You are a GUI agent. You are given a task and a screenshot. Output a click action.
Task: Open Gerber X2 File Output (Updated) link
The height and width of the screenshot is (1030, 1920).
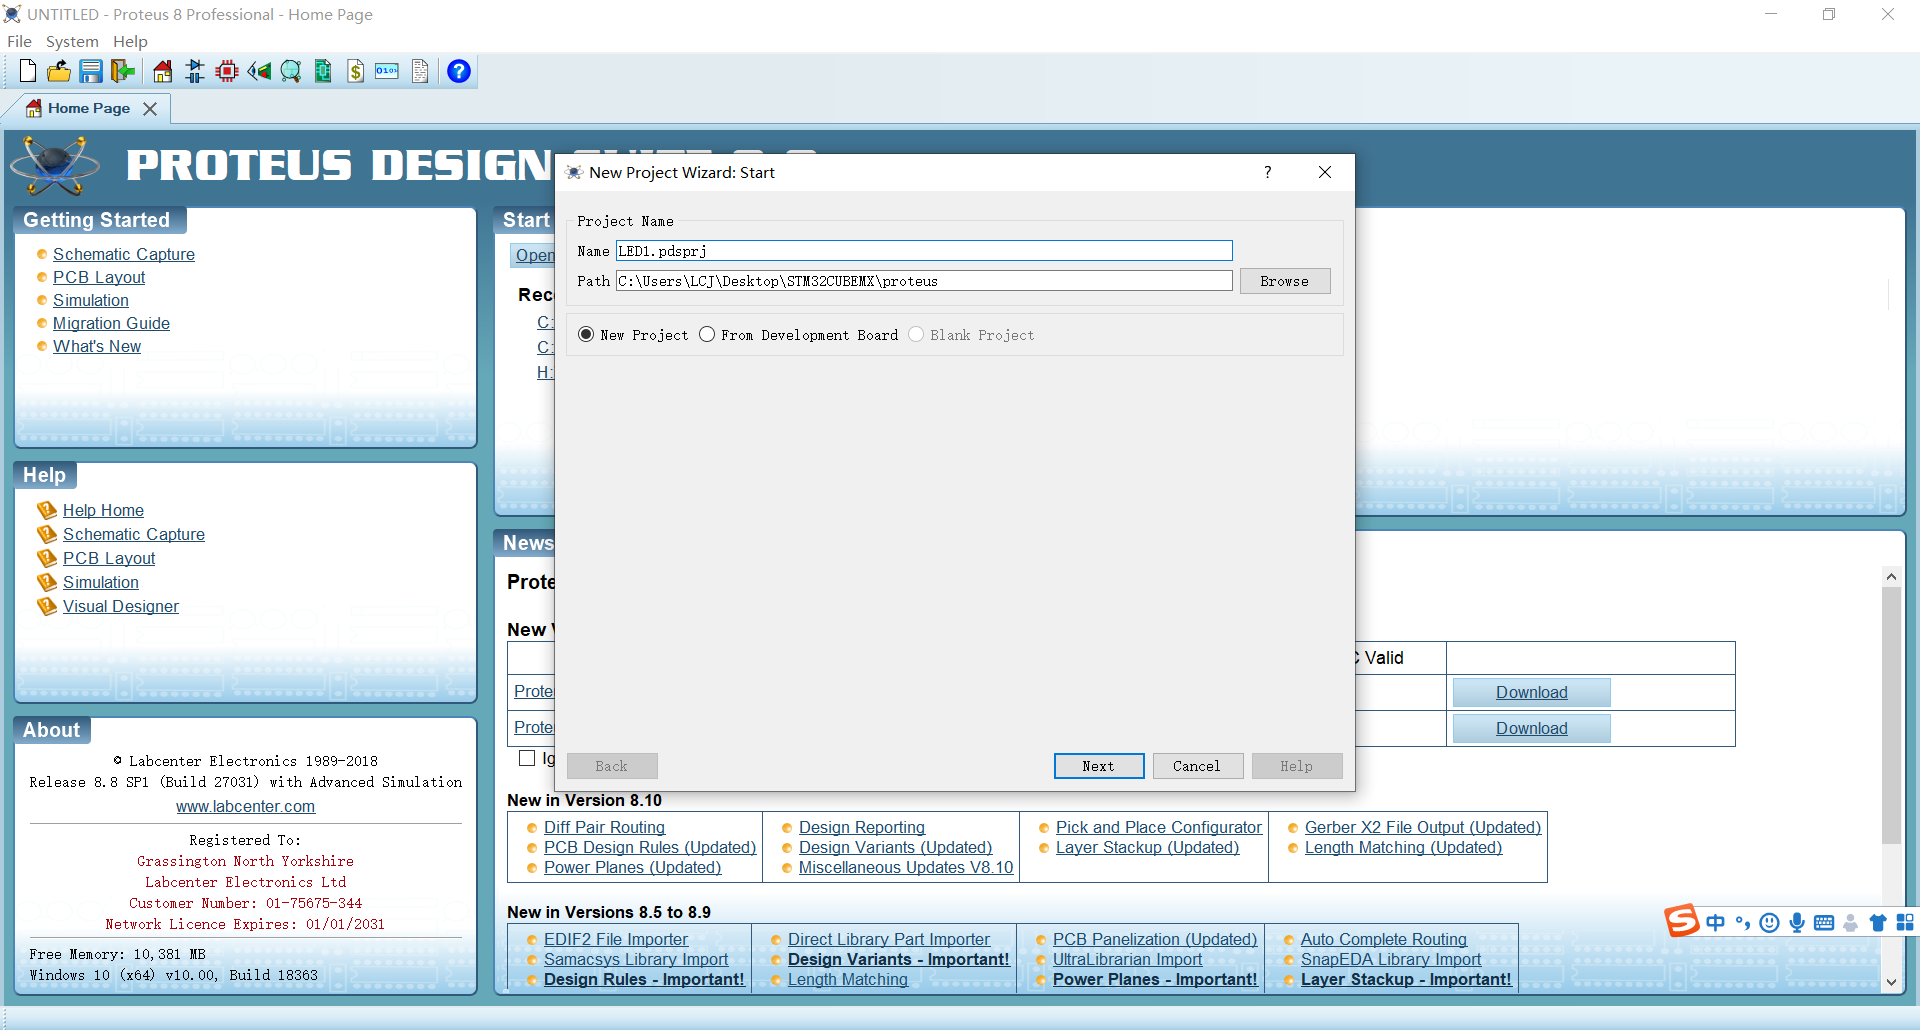point(1423,827)
